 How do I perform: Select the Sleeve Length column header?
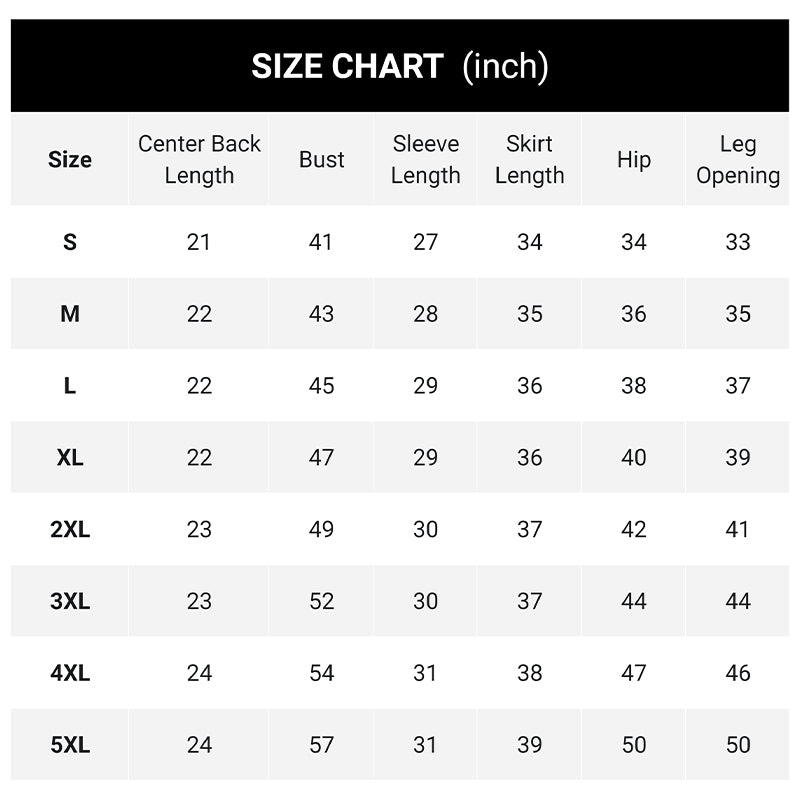pos(426,160)
